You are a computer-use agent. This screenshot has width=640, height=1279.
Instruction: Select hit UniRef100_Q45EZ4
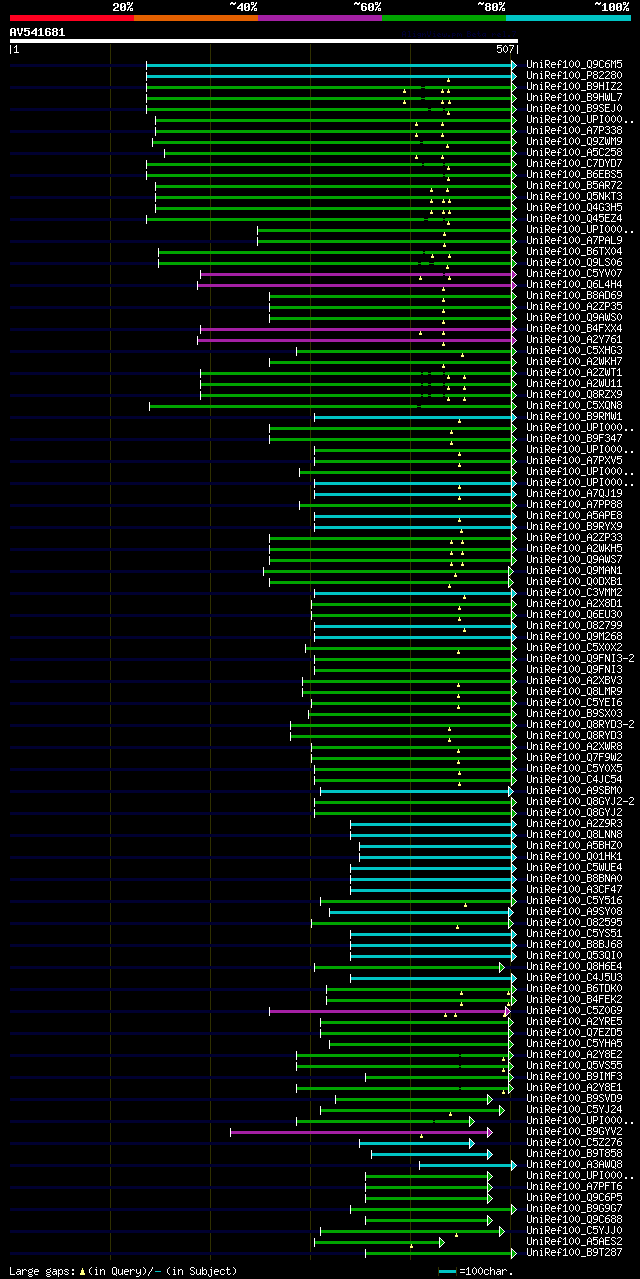[574, 219]
